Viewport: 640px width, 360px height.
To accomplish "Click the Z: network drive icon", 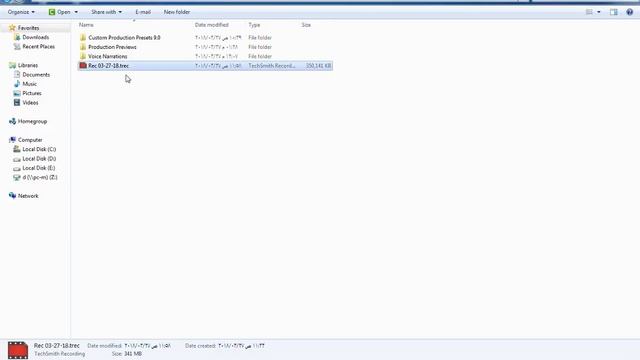I will coord(17,178).
